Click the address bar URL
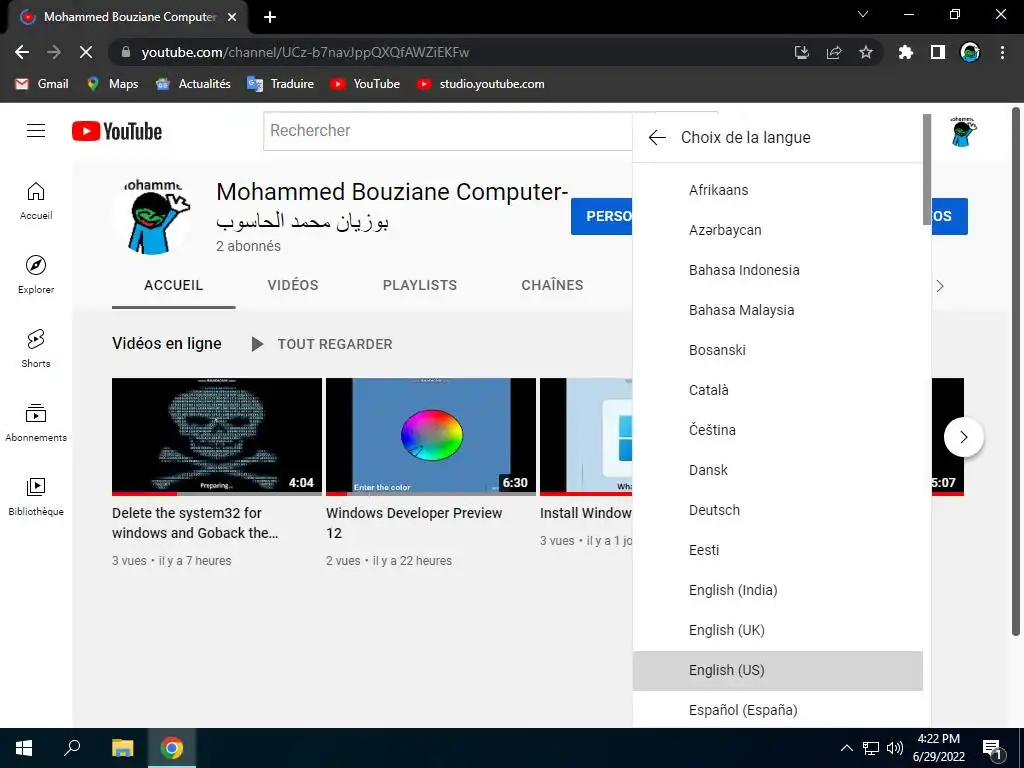Image resolution: width=1024 pixels, height=768 pixels. tap(306, 52)
